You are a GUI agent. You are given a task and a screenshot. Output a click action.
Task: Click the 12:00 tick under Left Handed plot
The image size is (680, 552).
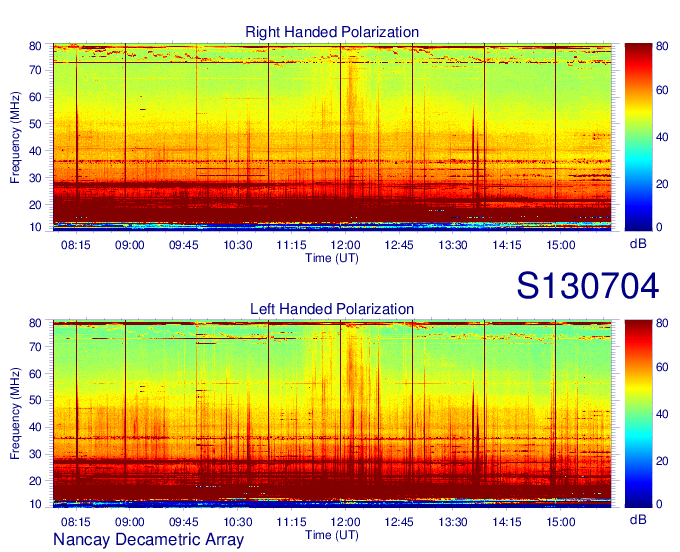(x=345, y=522)
